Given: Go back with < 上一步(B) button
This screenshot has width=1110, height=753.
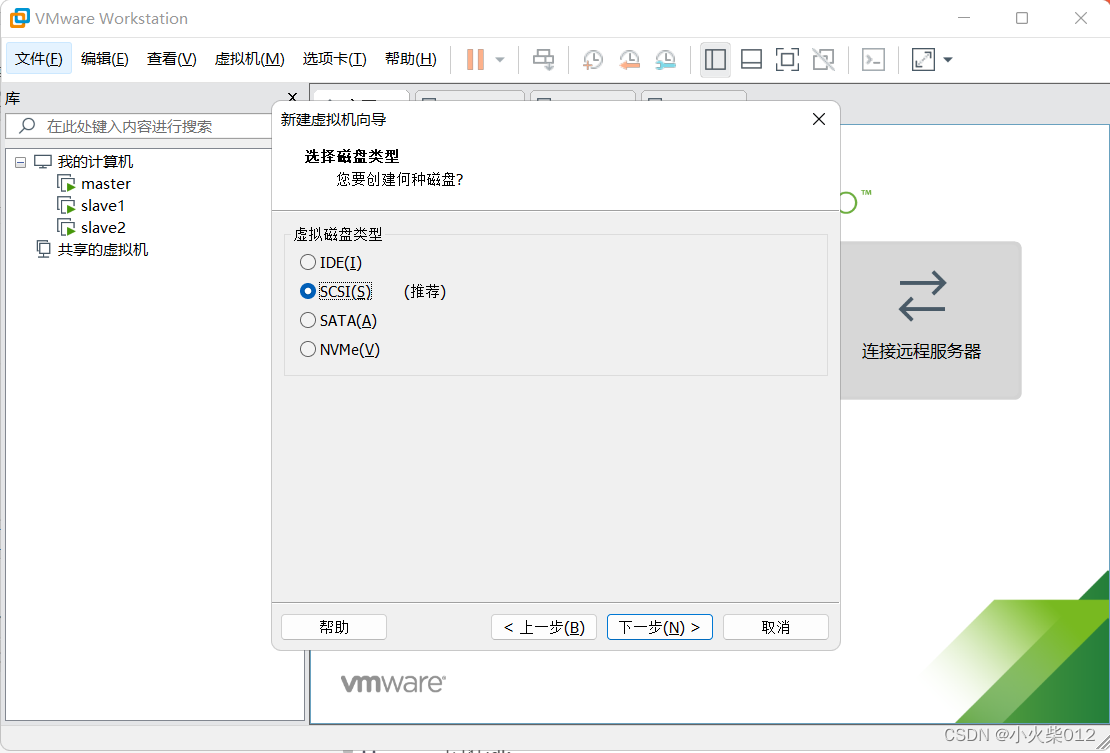Looking at the screenshot, I should (x=544, y=627).
